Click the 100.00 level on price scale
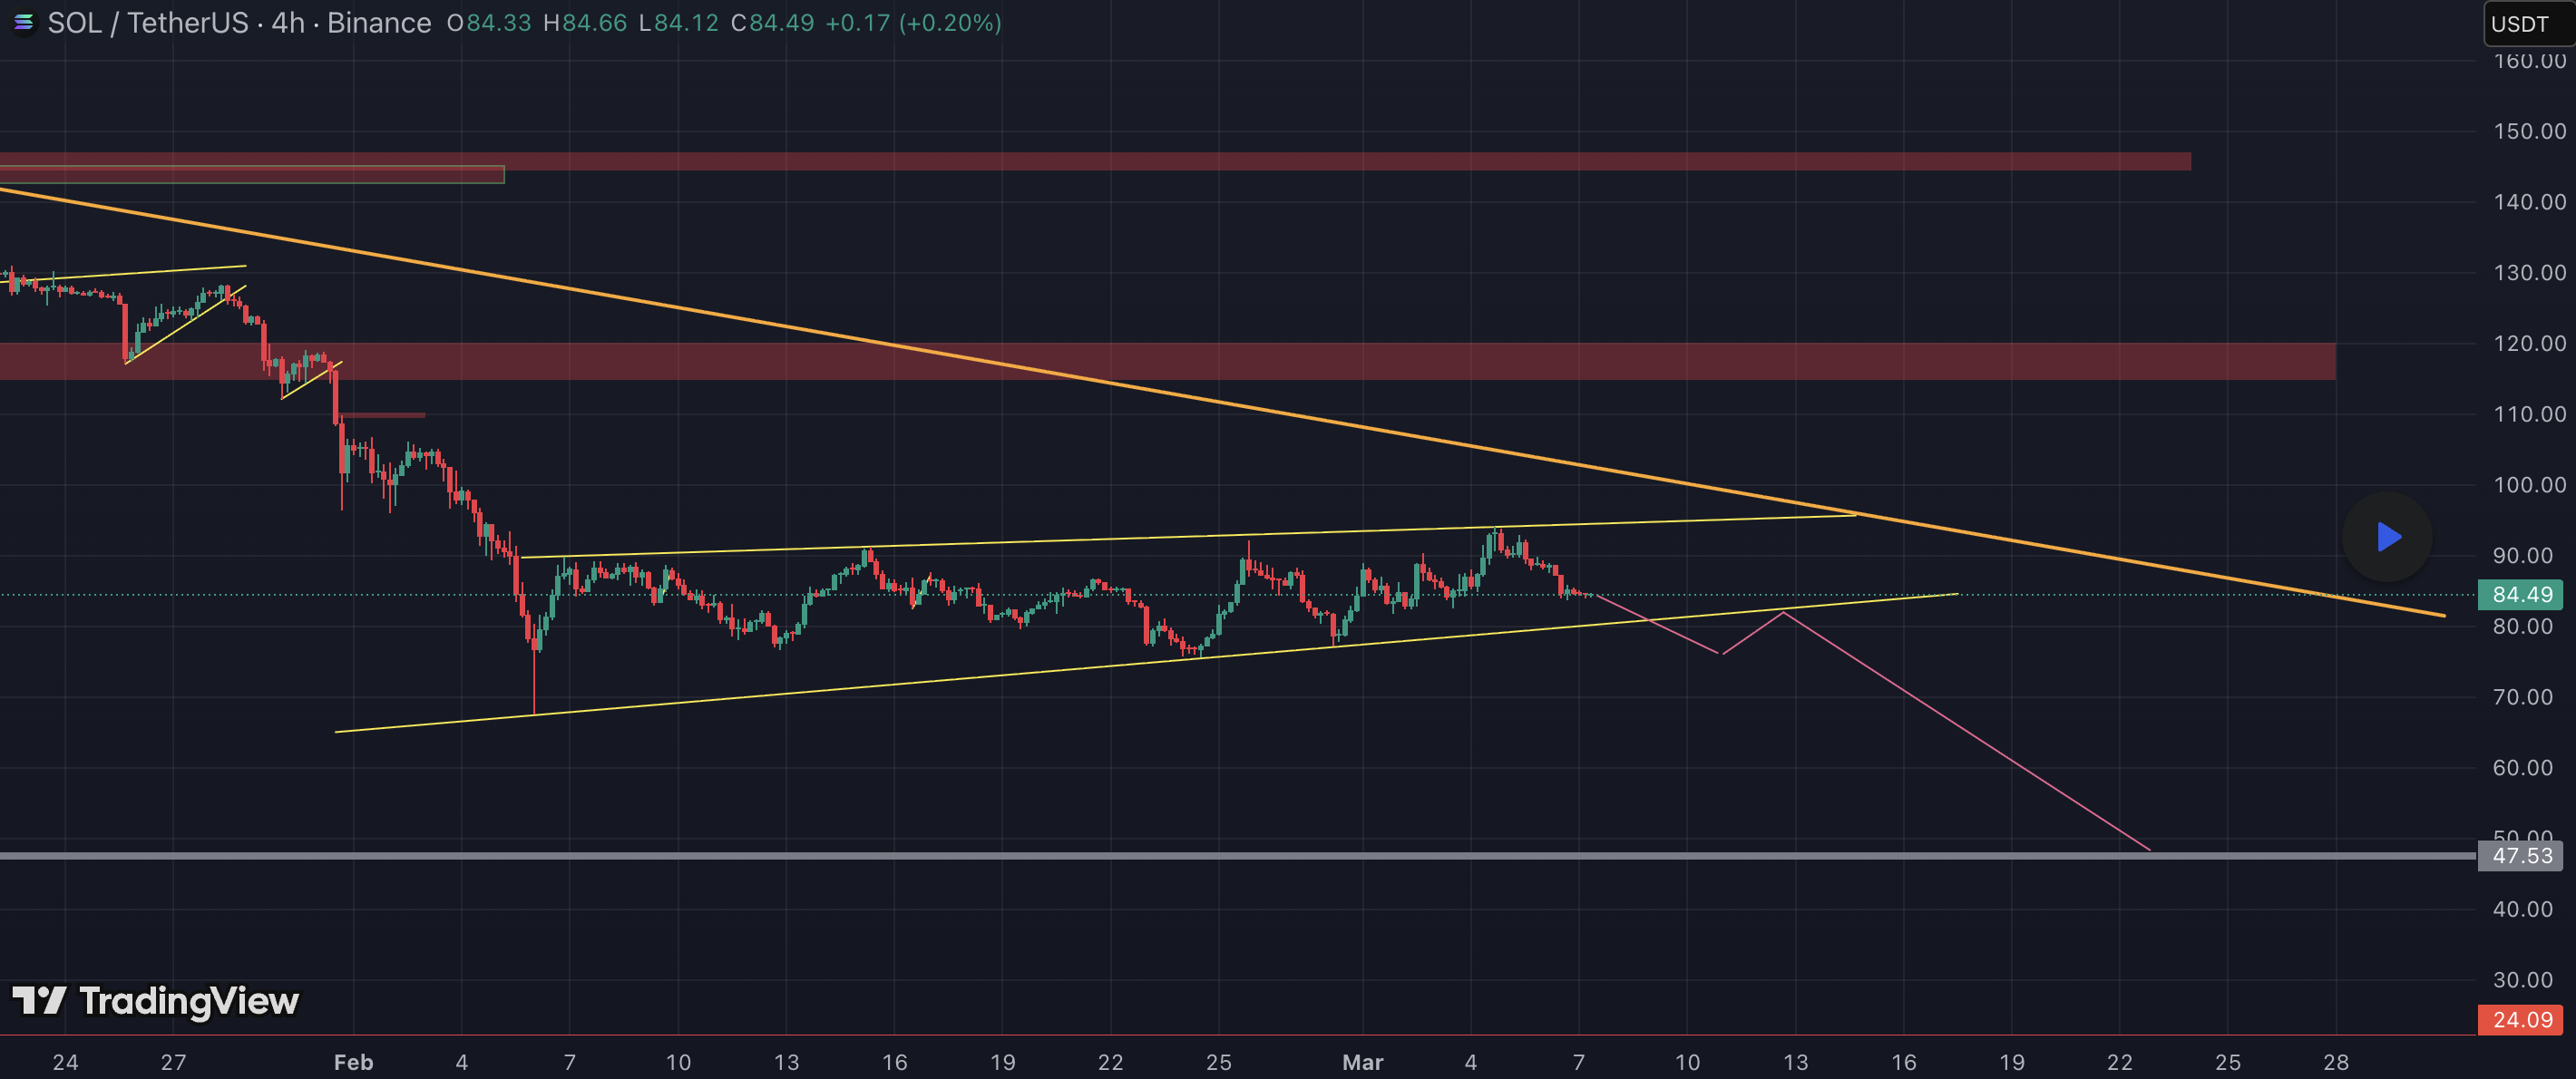2576x1079 pixels. coord(2528,485)
